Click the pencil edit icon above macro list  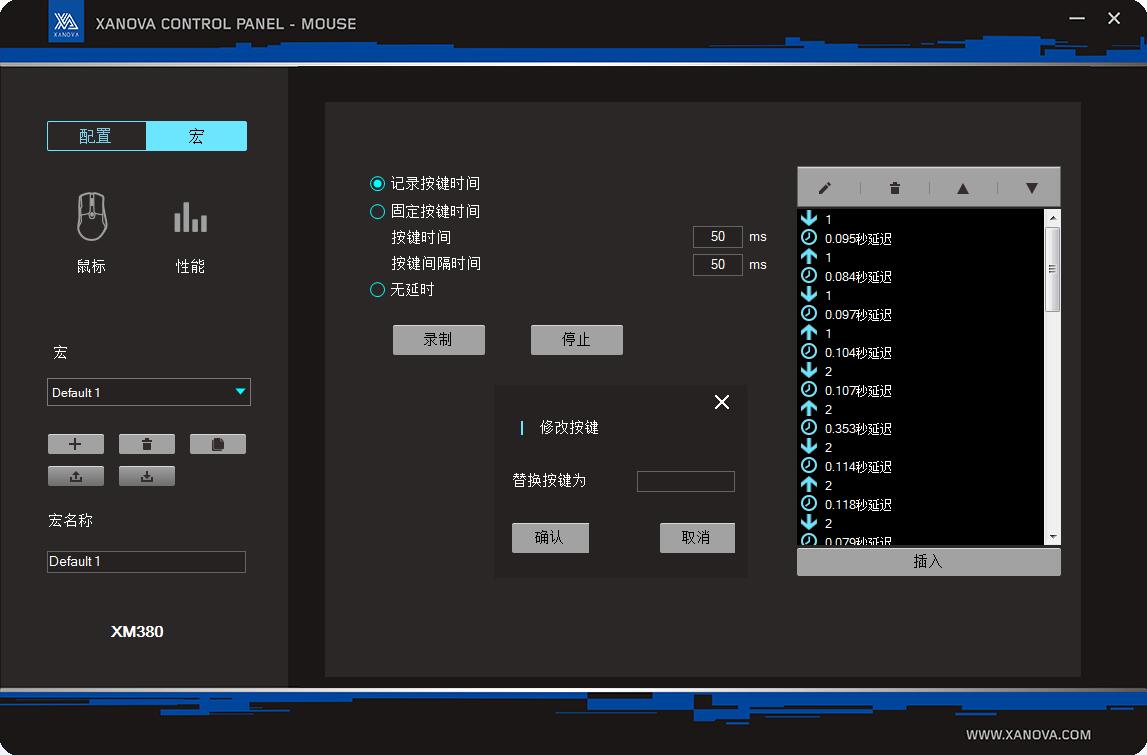[825, 188]
